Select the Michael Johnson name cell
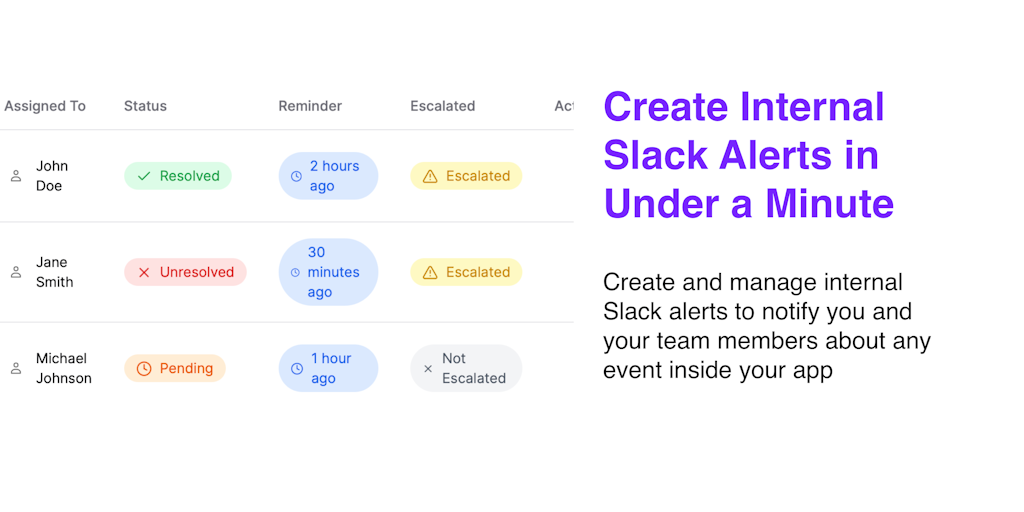 click(63, 368)
